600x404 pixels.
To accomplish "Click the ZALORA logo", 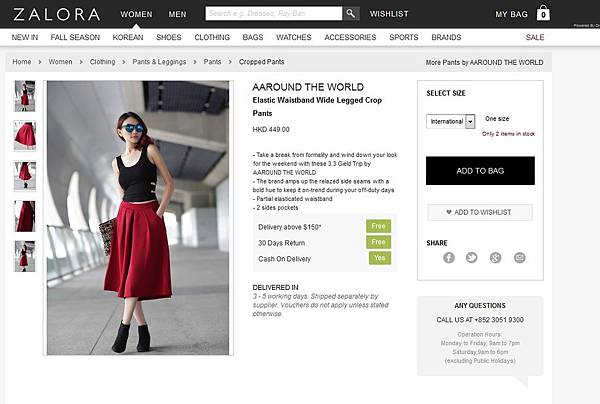I will tap(57, 15).
